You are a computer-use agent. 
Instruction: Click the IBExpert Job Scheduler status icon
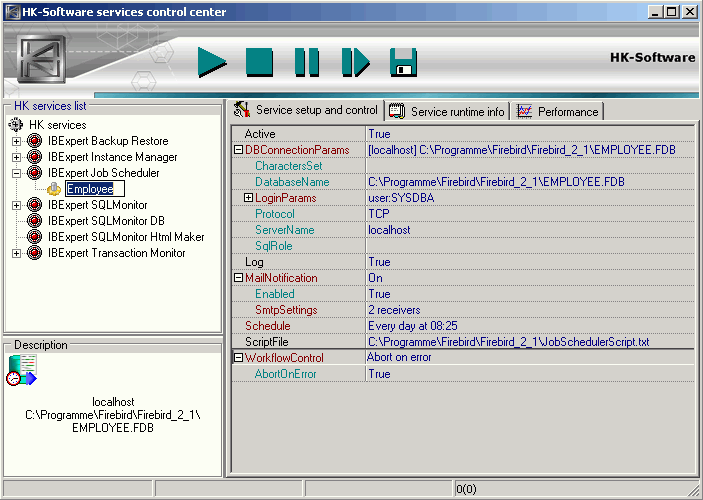pos(35,173)
